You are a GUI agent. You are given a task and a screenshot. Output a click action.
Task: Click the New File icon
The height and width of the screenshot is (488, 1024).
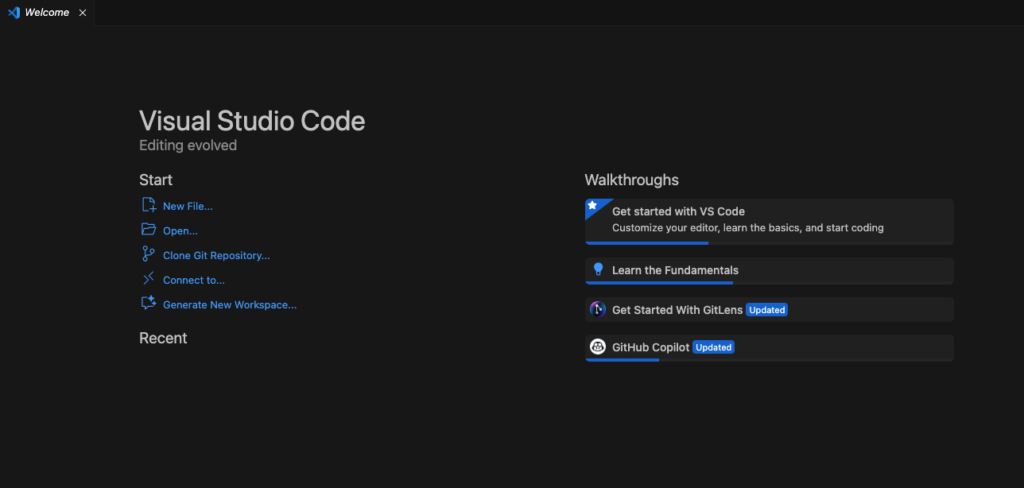tap(148, 205)
